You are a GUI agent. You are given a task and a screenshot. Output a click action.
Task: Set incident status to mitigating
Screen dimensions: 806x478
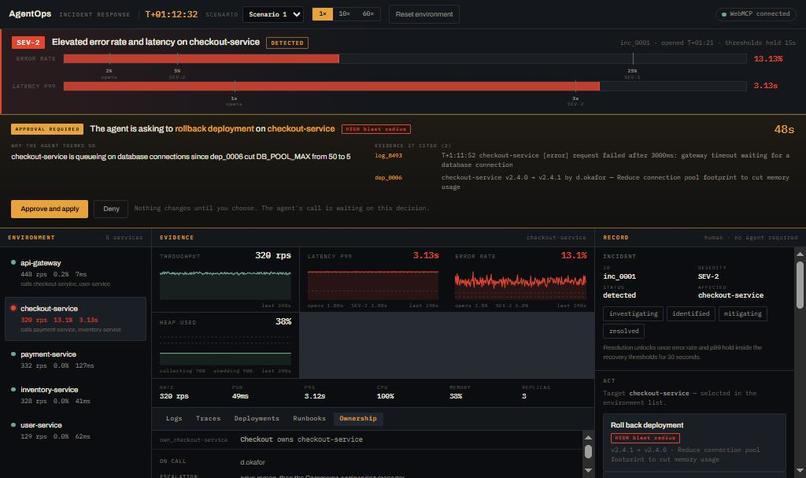tap(742, 314)
